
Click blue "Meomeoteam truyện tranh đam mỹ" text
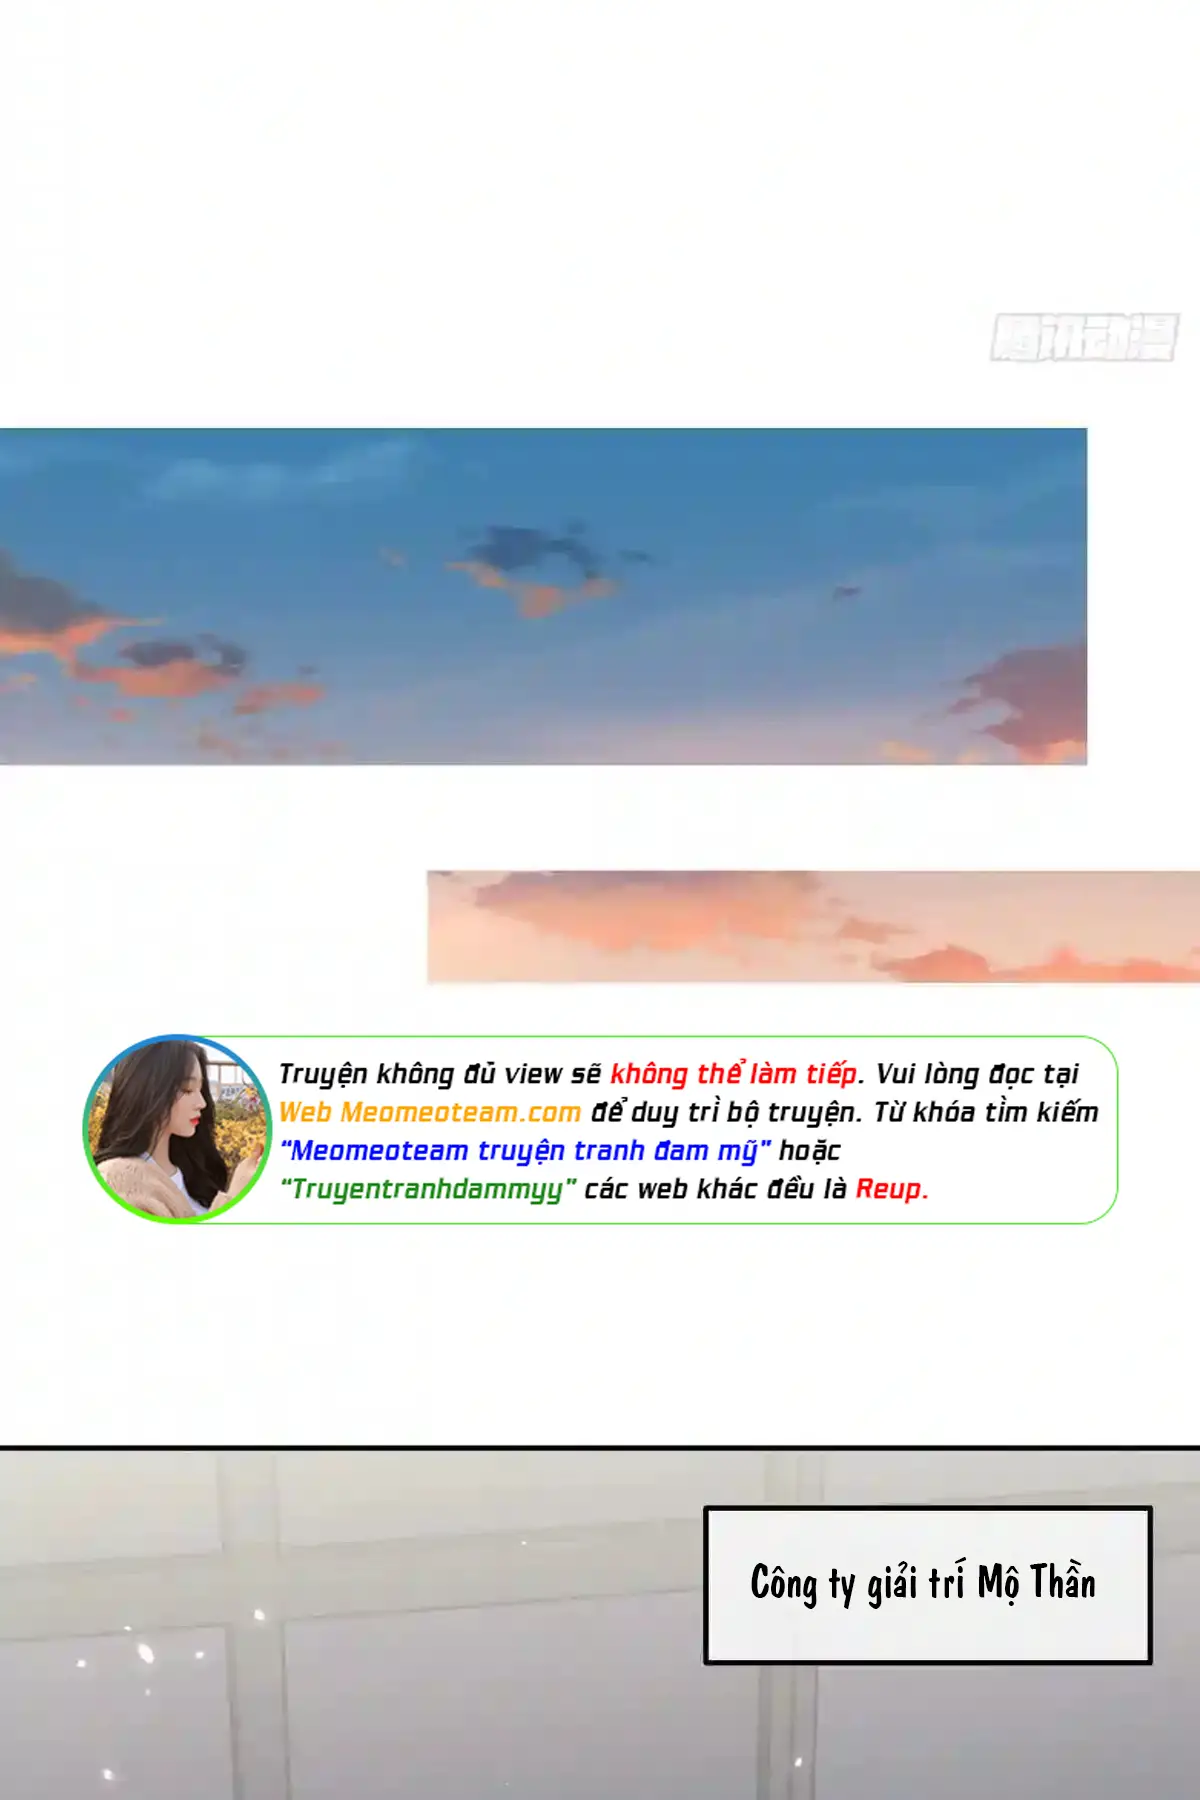tap(525, 1151)
